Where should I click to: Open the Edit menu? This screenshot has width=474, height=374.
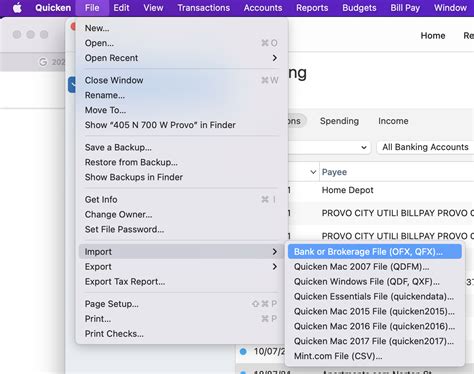(x=121, y=8)
